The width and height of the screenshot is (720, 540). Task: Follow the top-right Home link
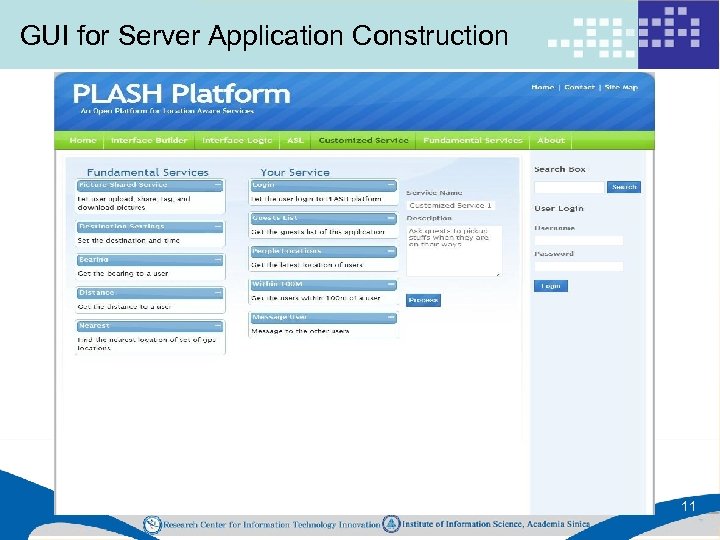coord(542,87)
